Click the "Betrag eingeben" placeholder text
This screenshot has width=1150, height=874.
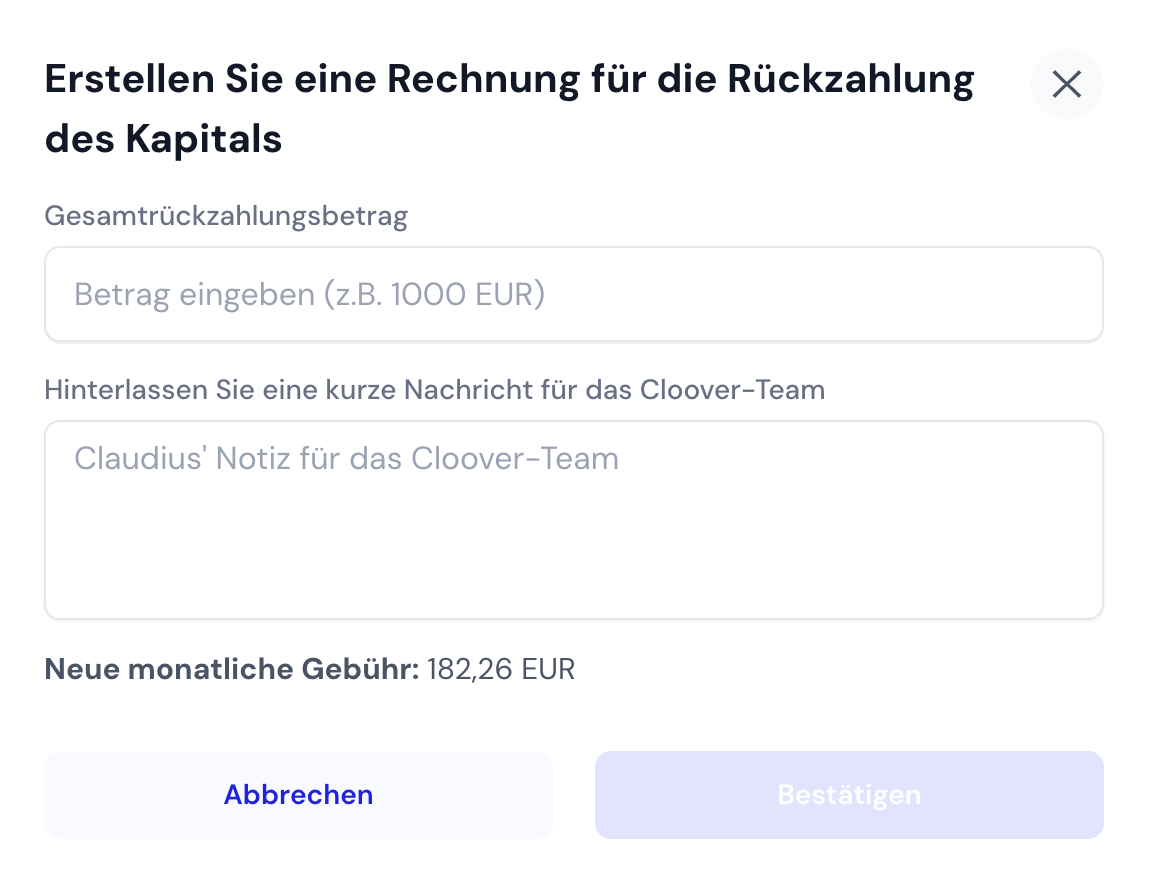195,295
